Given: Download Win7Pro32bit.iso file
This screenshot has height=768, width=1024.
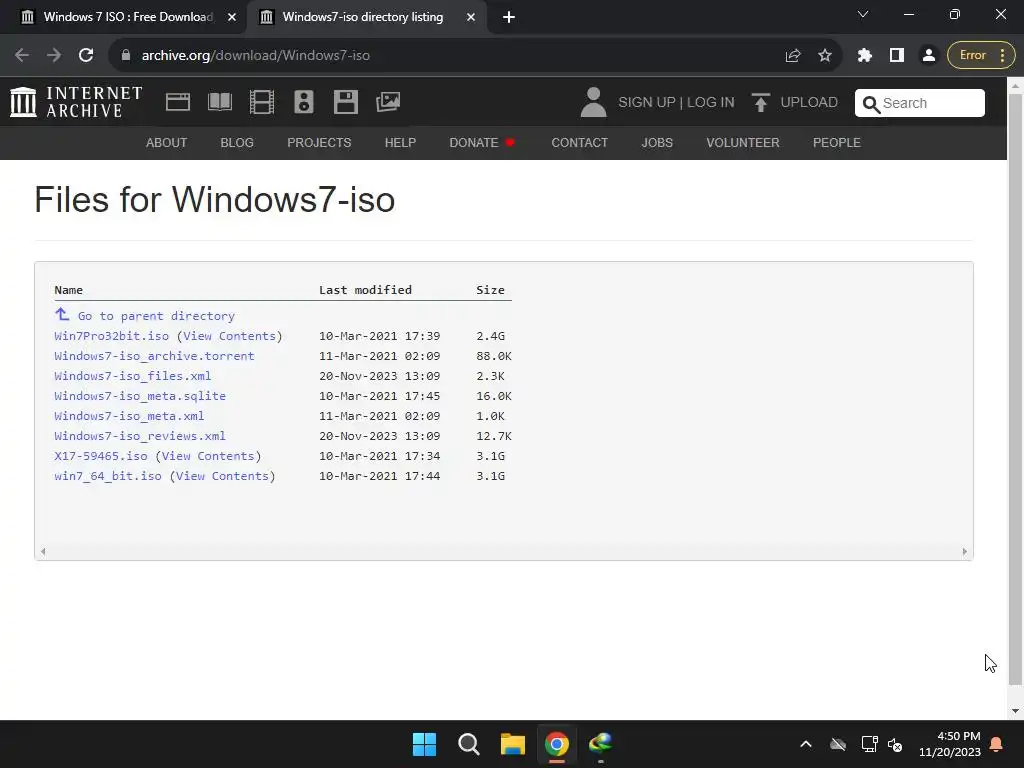Looking at the screenshot, I should (112, 336).
